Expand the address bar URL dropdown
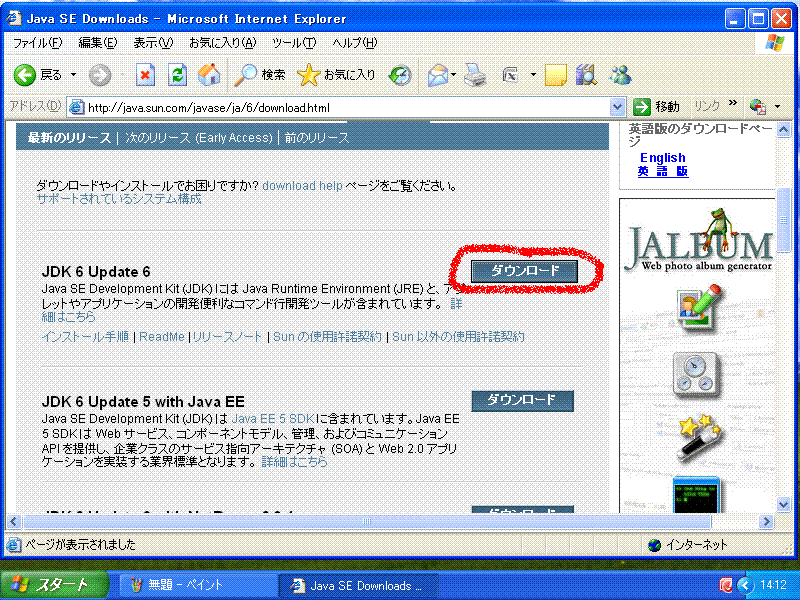This screenshot has height=600, width=800. [x=617, y=107]
